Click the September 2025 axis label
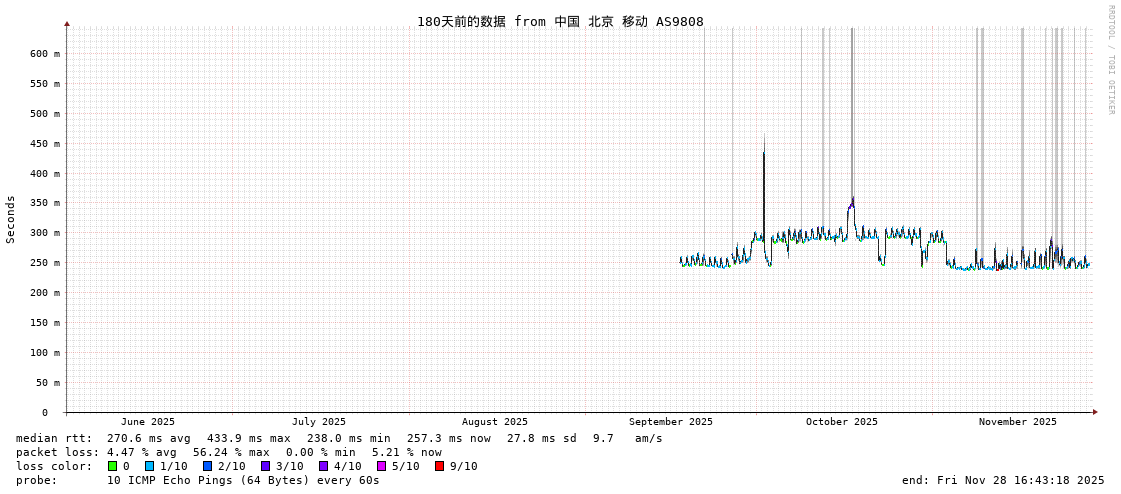Image resolution: width=1121 pixels, height=494 pixels. point(670,422)
